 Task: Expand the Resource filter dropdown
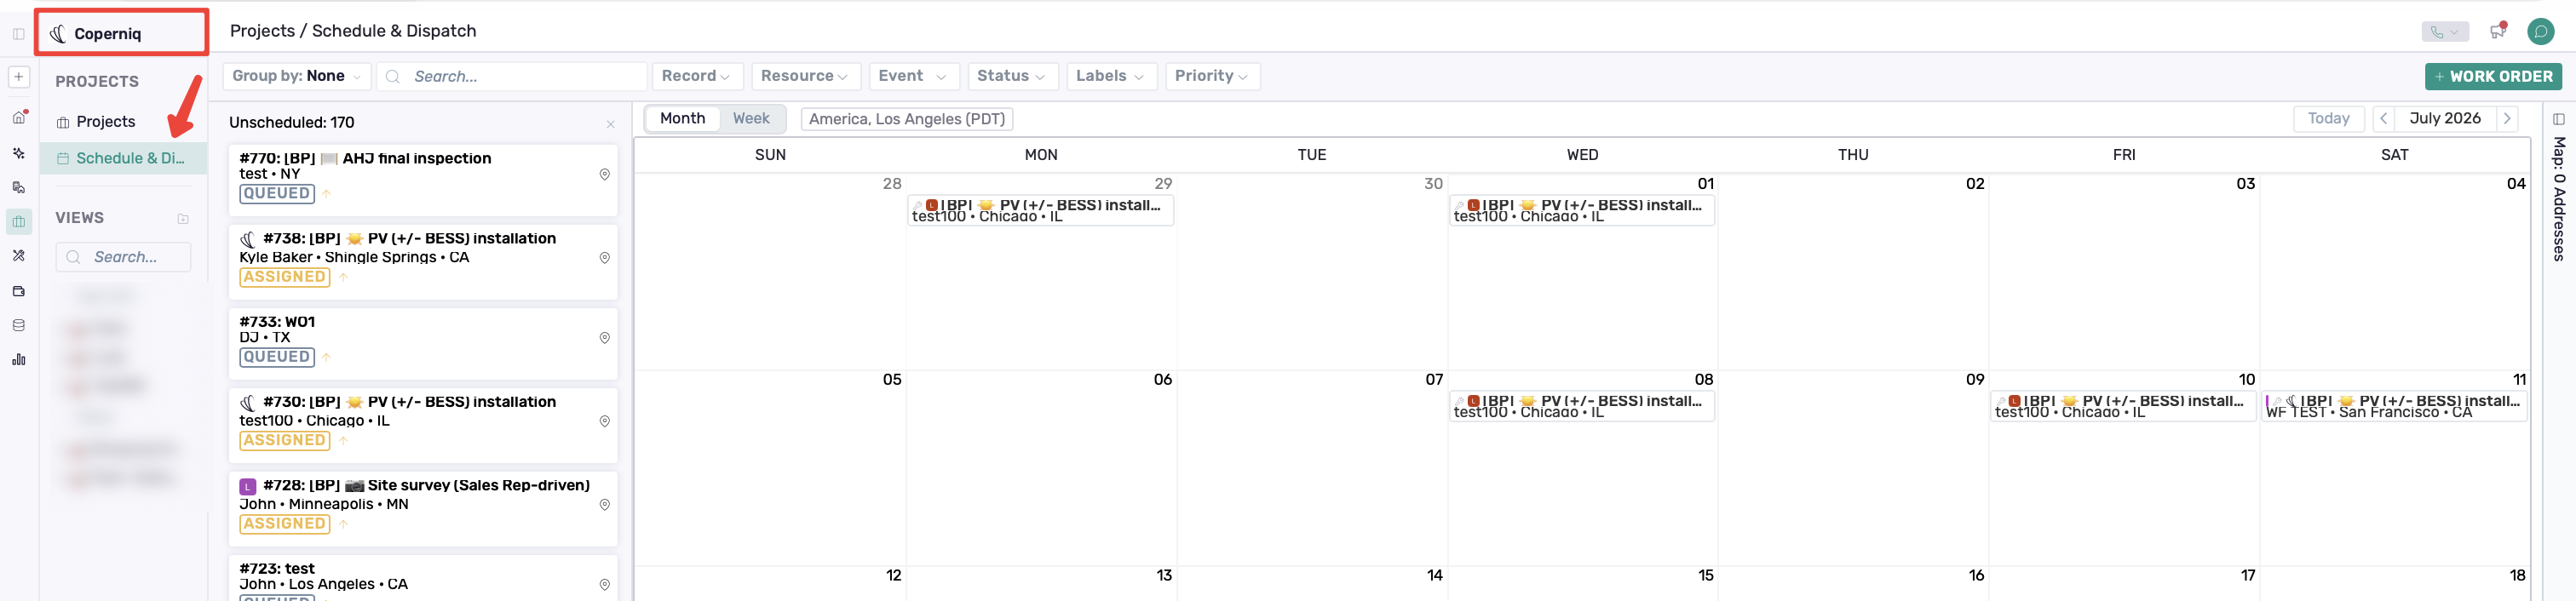(x=805, y=76)
